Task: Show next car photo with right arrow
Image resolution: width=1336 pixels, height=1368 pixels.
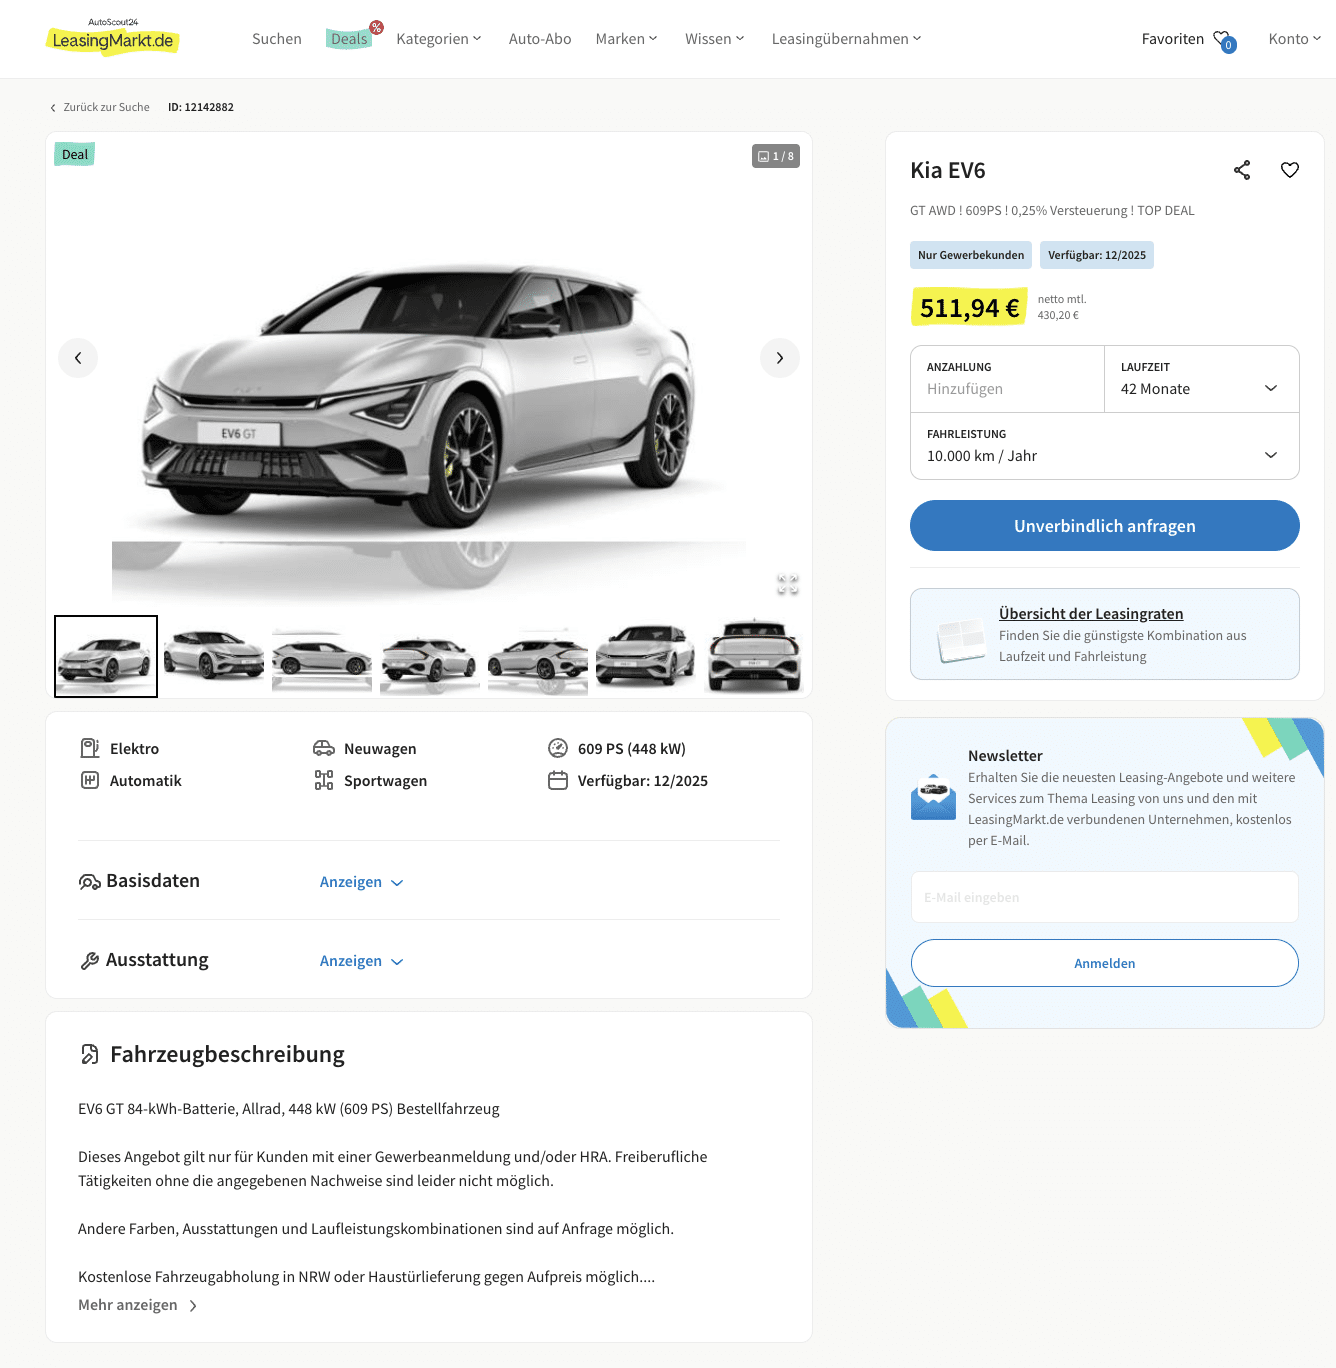Action: [x=780, y=358]
